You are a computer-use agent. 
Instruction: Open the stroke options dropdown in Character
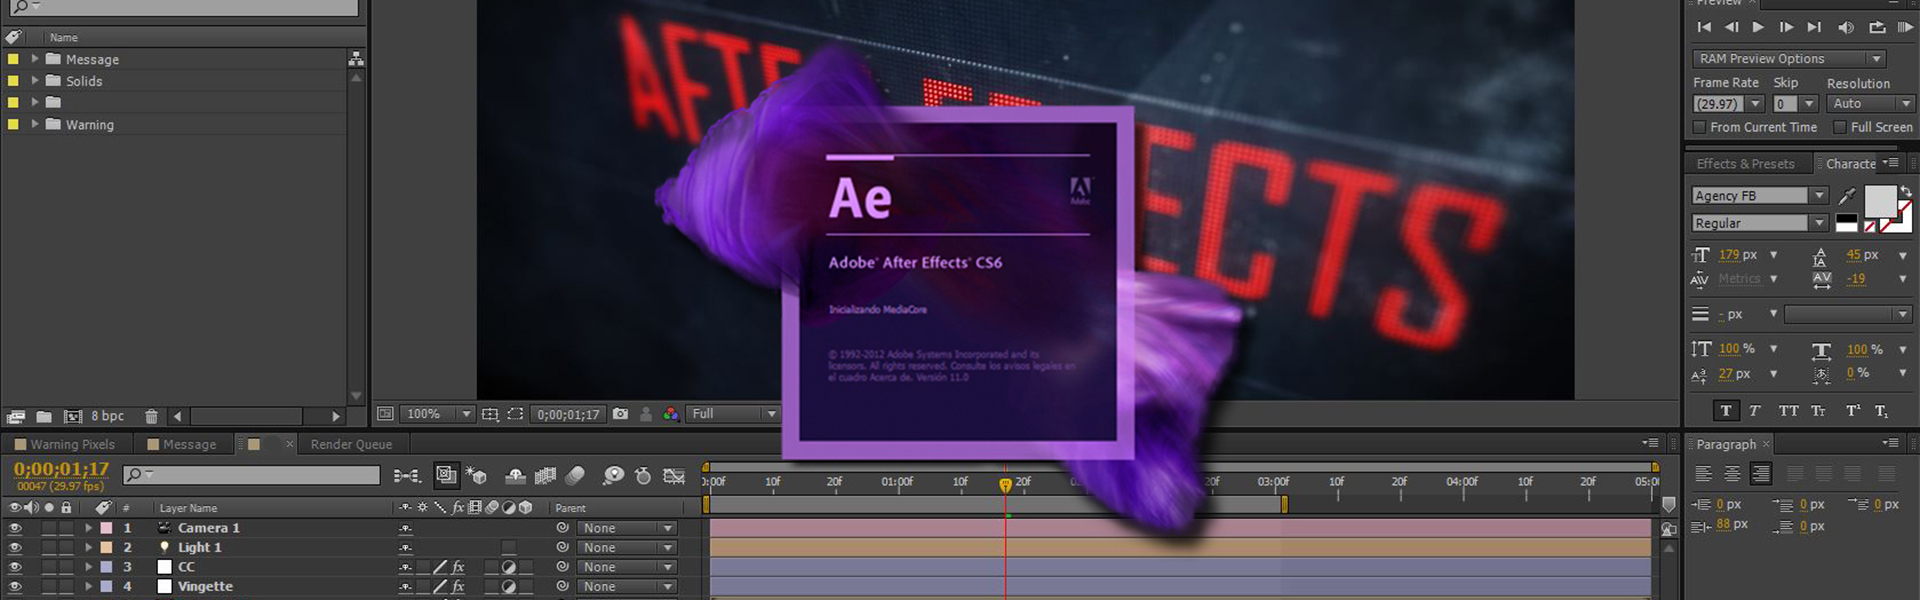1849,315
